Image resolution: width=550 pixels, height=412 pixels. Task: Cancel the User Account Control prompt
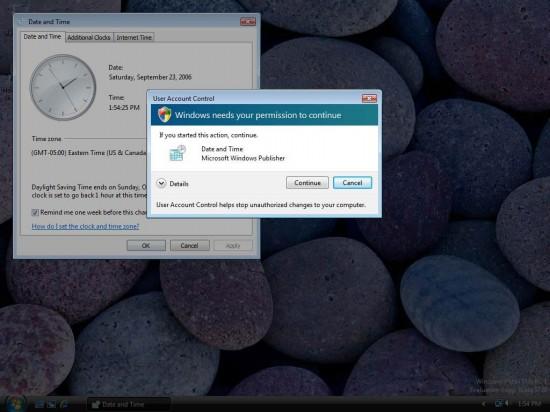[352, 183]
